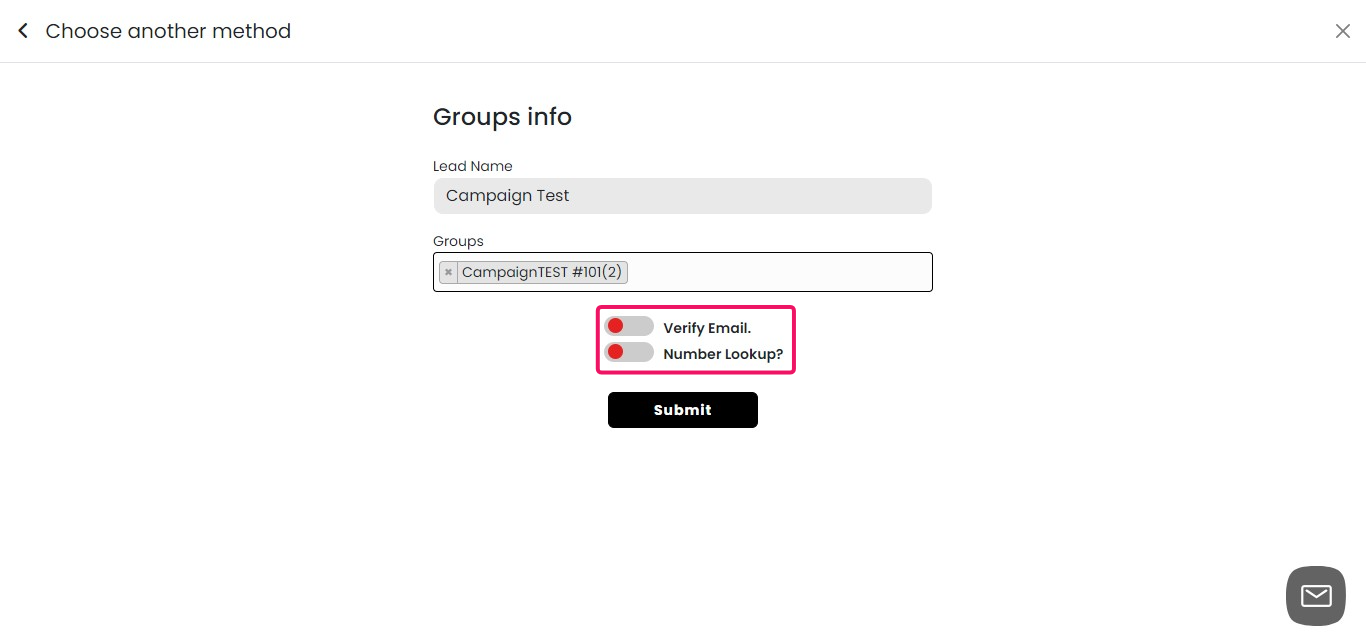Enable the Verify Email toggle

pos(628,325)
